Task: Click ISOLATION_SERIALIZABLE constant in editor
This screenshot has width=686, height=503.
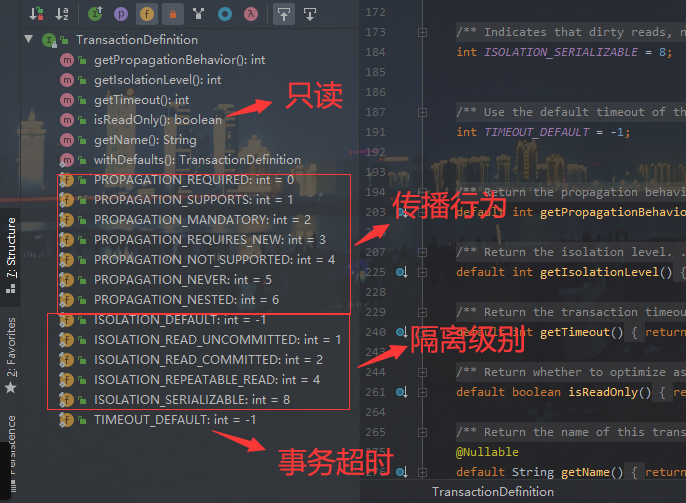Action: click(560, 52)
